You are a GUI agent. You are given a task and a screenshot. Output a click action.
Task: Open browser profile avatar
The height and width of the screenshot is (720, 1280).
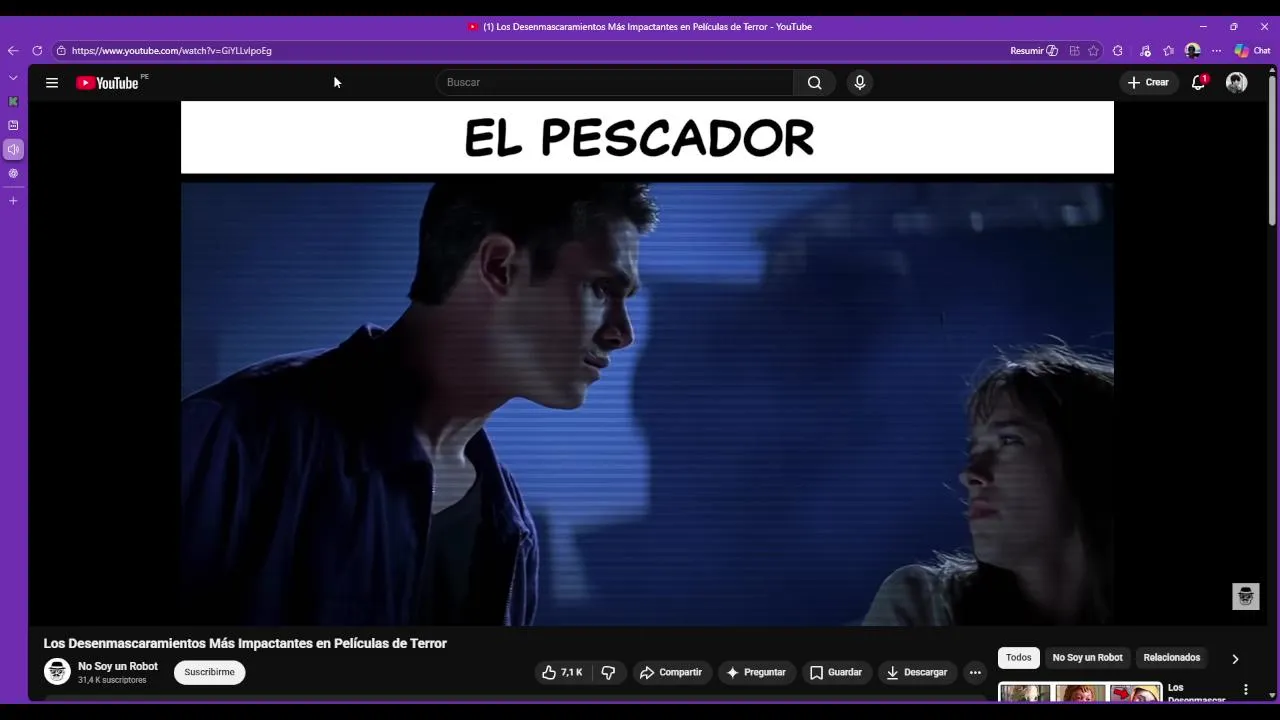(1192, 51)
